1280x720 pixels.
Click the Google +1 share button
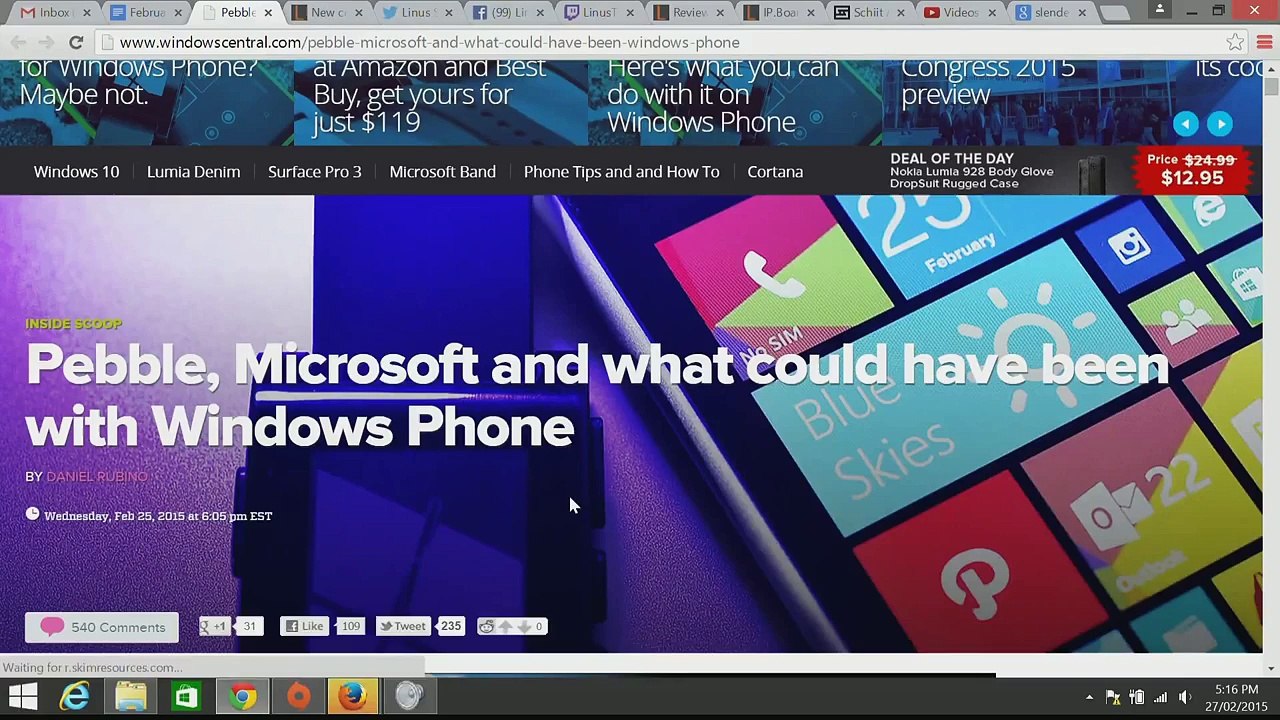coord(214,627)
